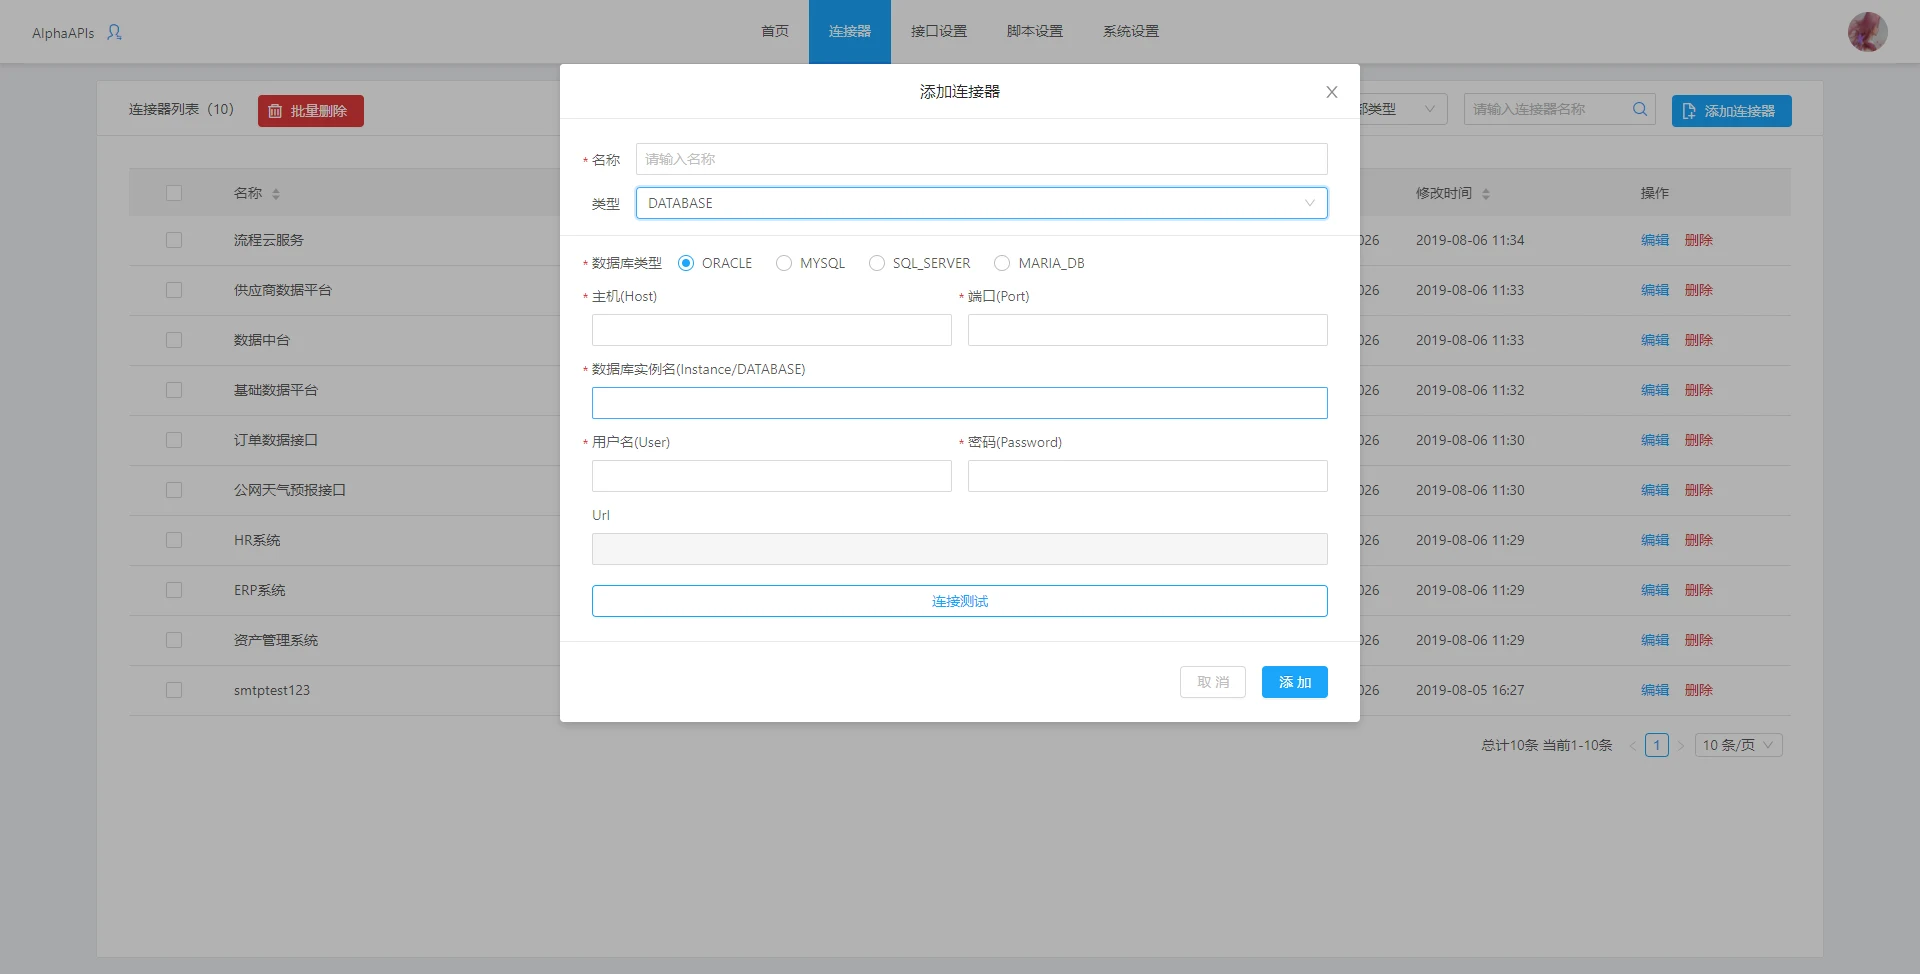The height and width of the screenshot is (974, 1920).
Task: Switch to 连接器 tab
Action: pyautogui.click(x=850, y=32)
